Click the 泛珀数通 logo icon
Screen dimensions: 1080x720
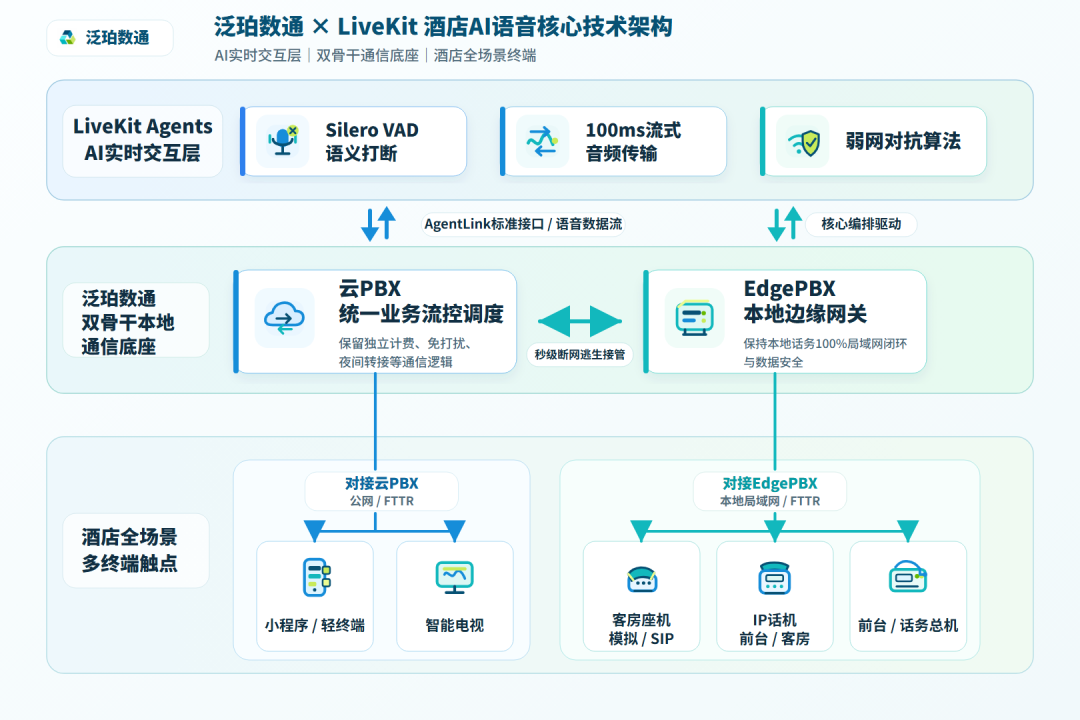[x=68, y=37]
